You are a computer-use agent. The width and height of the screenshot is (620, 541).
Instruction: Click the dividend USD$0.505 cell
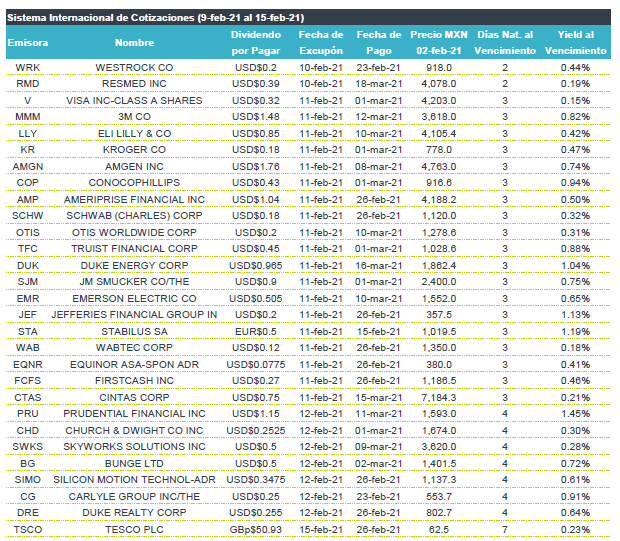pyautogui.click(x=256, y=299)
